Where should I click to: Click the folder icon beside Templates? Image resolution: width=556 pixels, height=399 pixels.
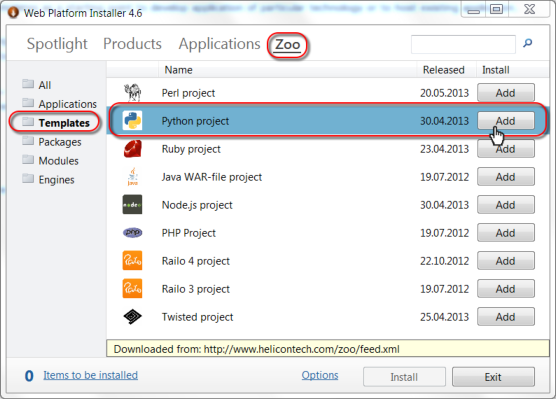tap(28, 122)
